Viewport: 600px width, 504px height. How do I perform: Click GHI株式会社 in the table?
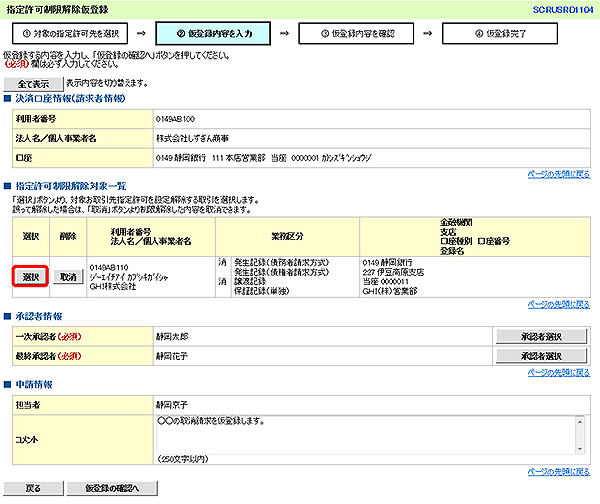coord(112,286)
